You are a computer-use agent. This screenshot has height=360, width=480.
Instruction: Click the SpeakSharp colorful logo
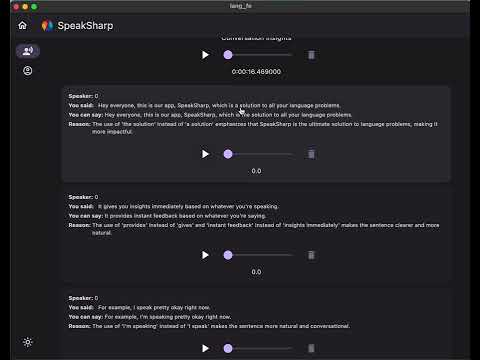point(47,25)
